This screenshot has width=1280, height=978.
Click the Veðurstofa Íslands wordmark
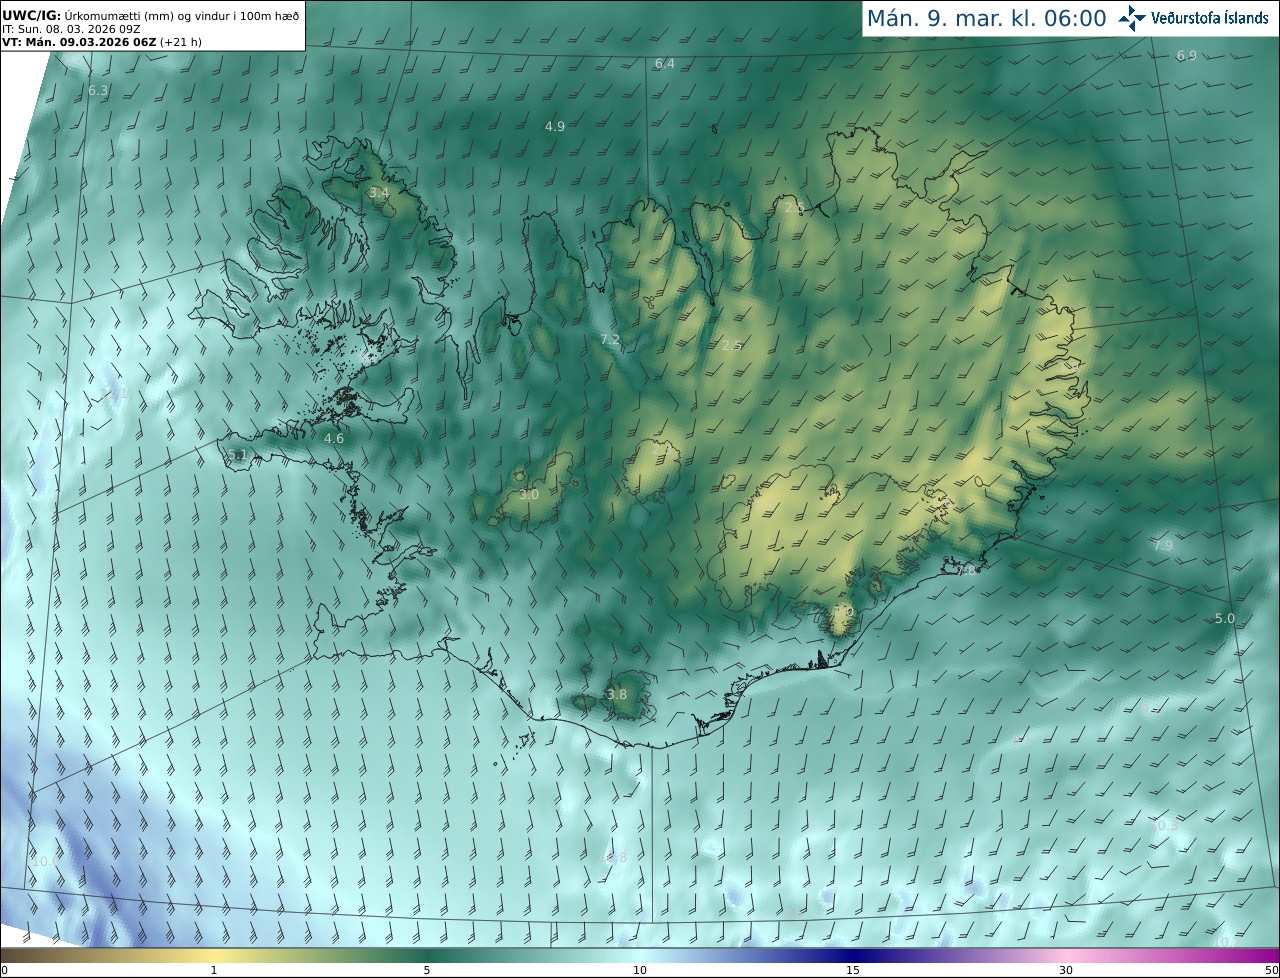1209,18
